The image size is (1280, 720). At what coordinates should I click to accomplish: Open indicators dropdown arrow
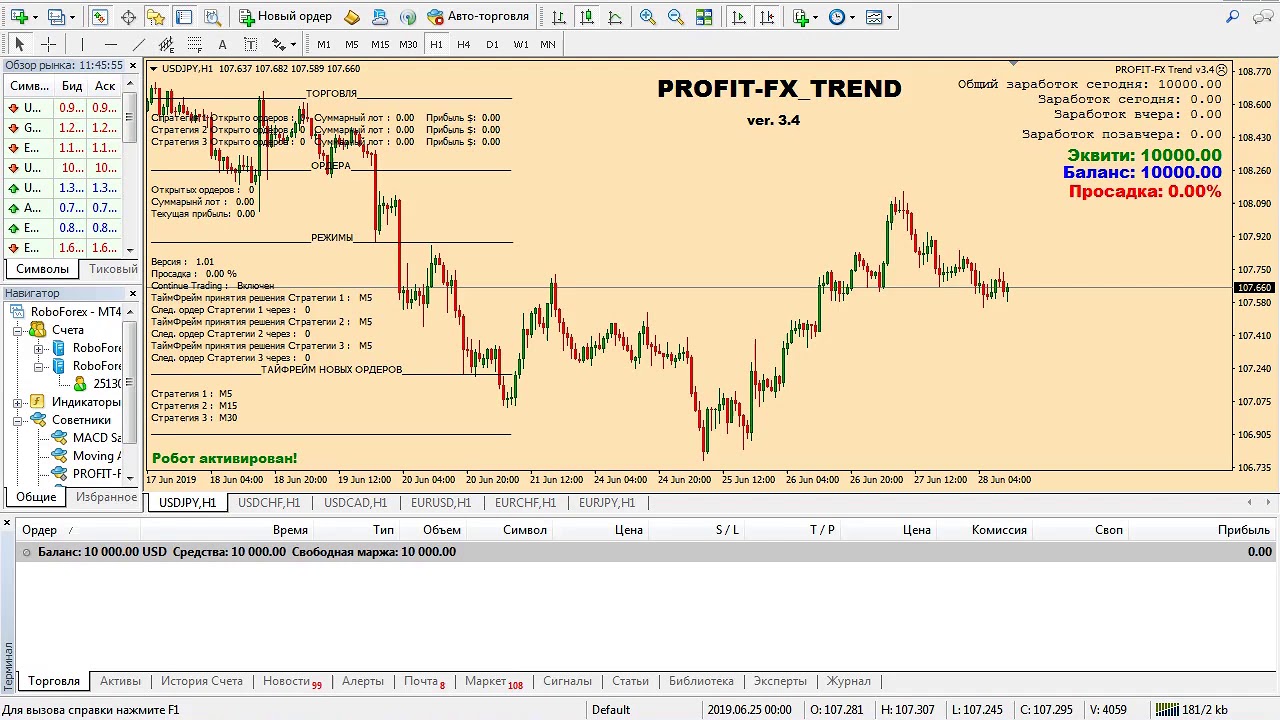(816, 17)
